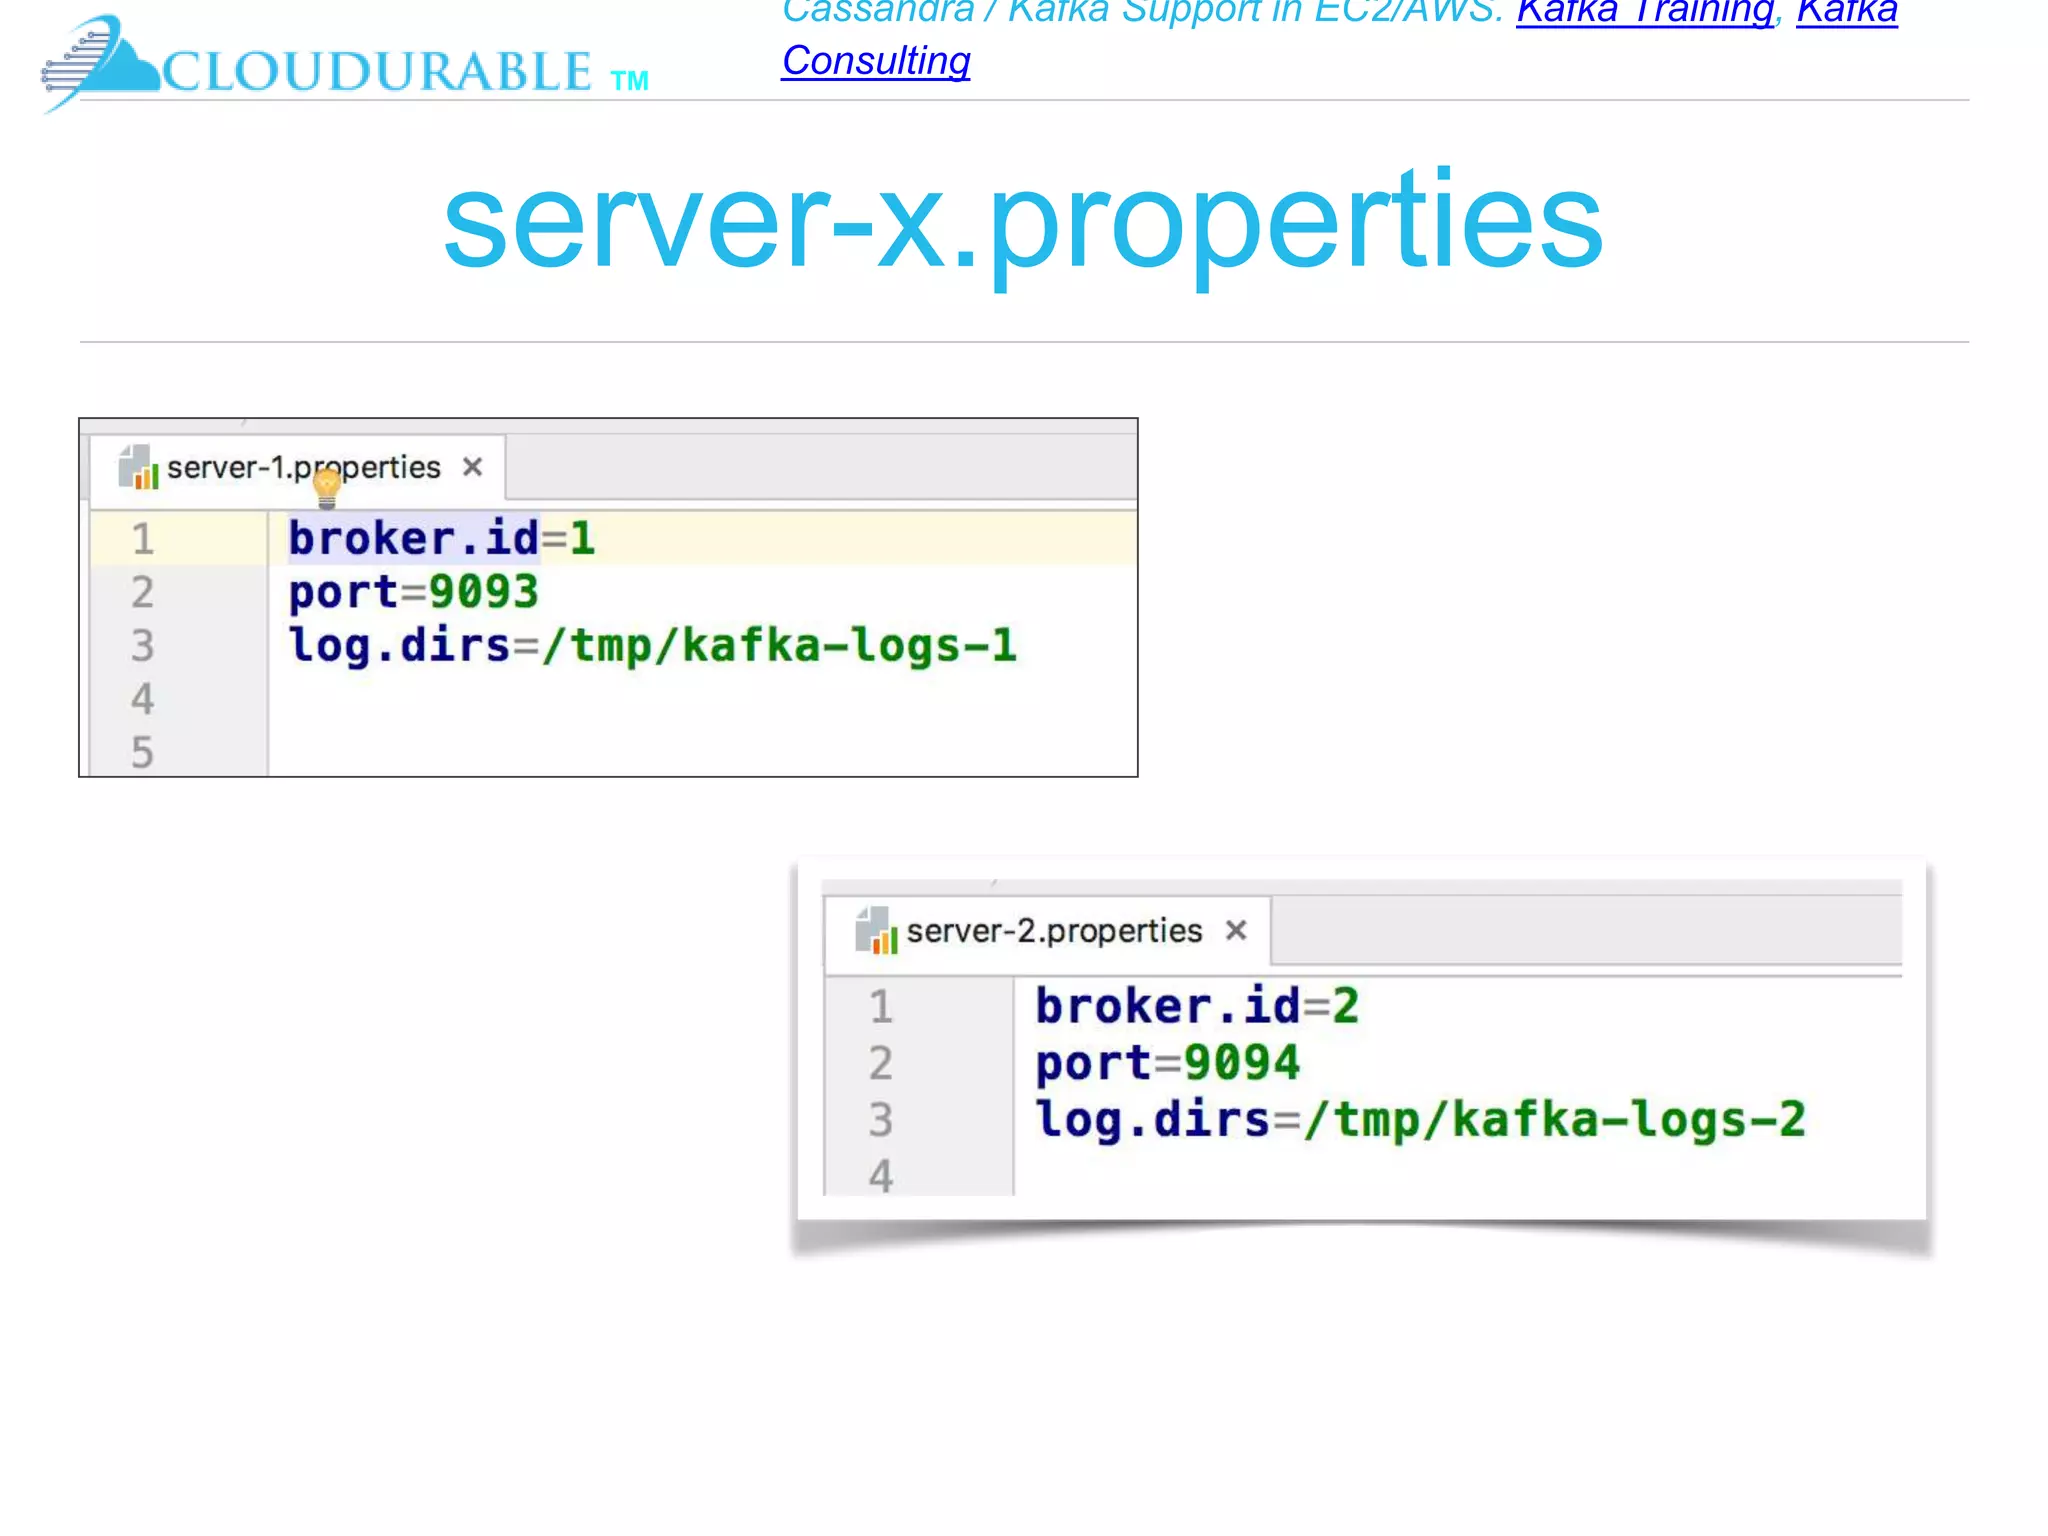Click the server-2.properties file icon
2048x1536 pixels.
876,930
